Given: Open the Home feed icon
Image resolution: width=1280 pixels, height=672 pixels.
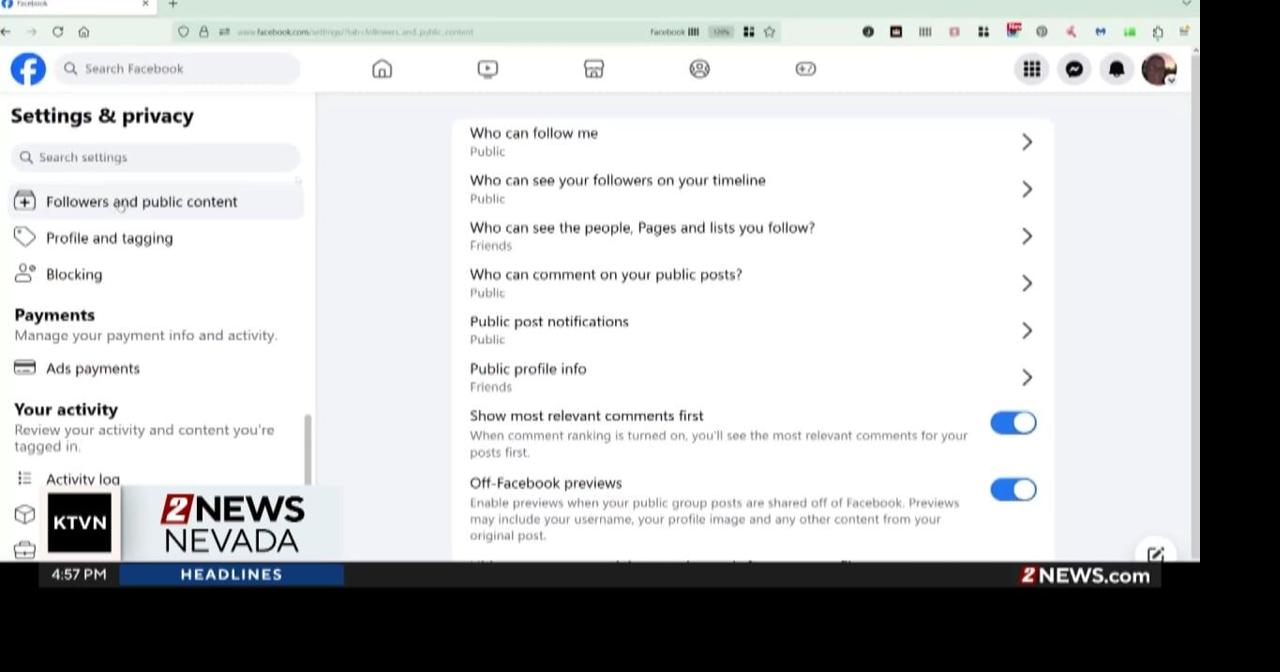Looking at the screenshot, I should pyautogui.click(x=382, y=69).
